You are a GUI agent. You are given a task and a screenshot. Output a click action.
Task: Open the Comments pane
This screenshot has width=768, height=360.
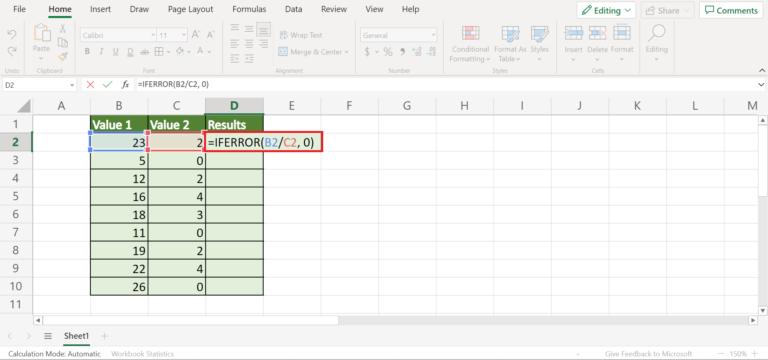pos(731,10)
